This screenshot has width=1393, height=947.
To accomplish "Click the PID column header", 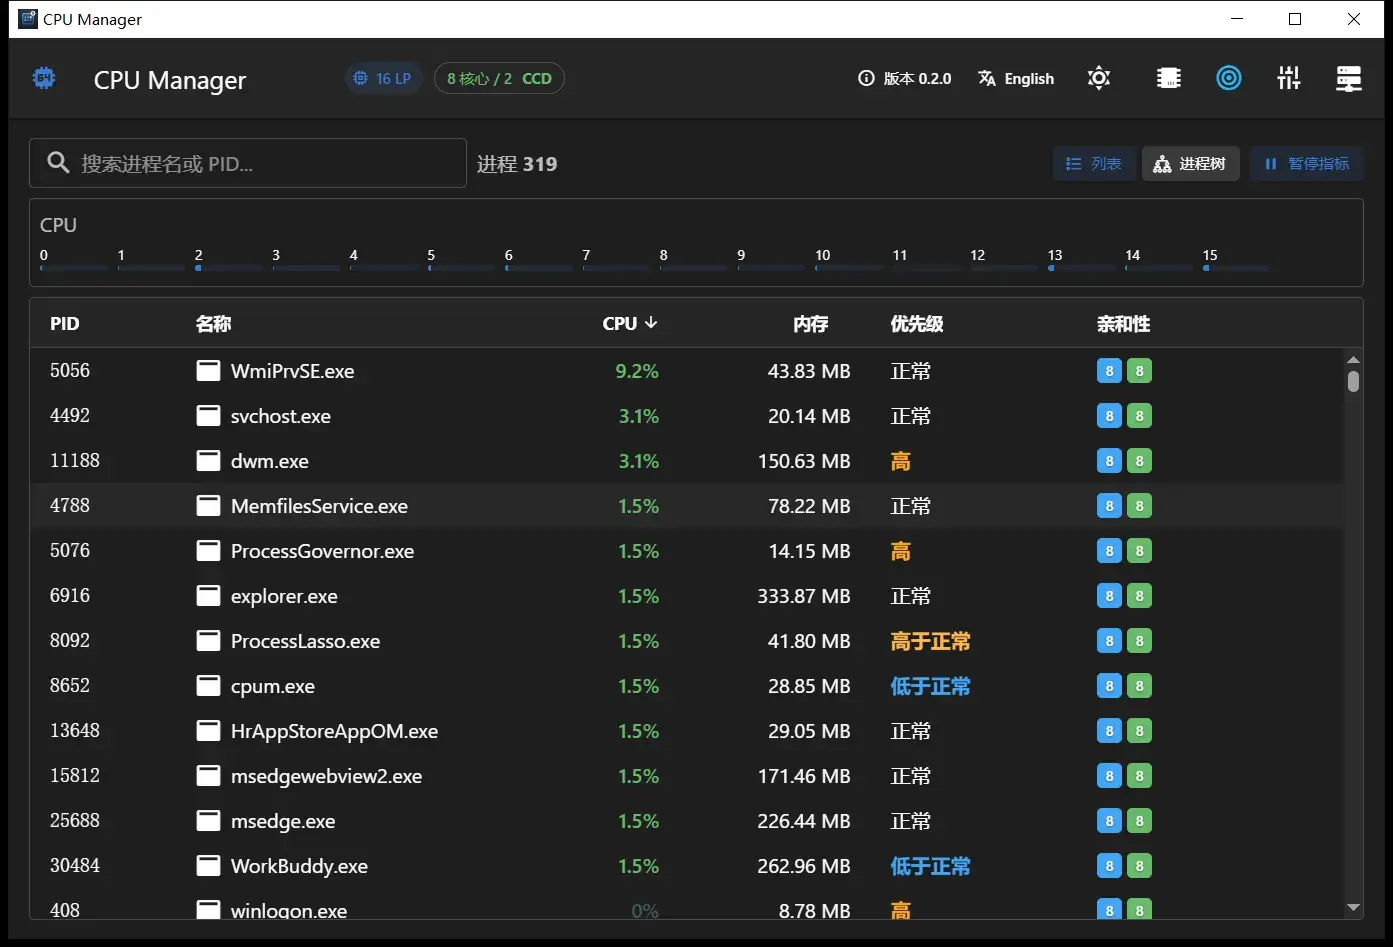I will tap(65, 323).
